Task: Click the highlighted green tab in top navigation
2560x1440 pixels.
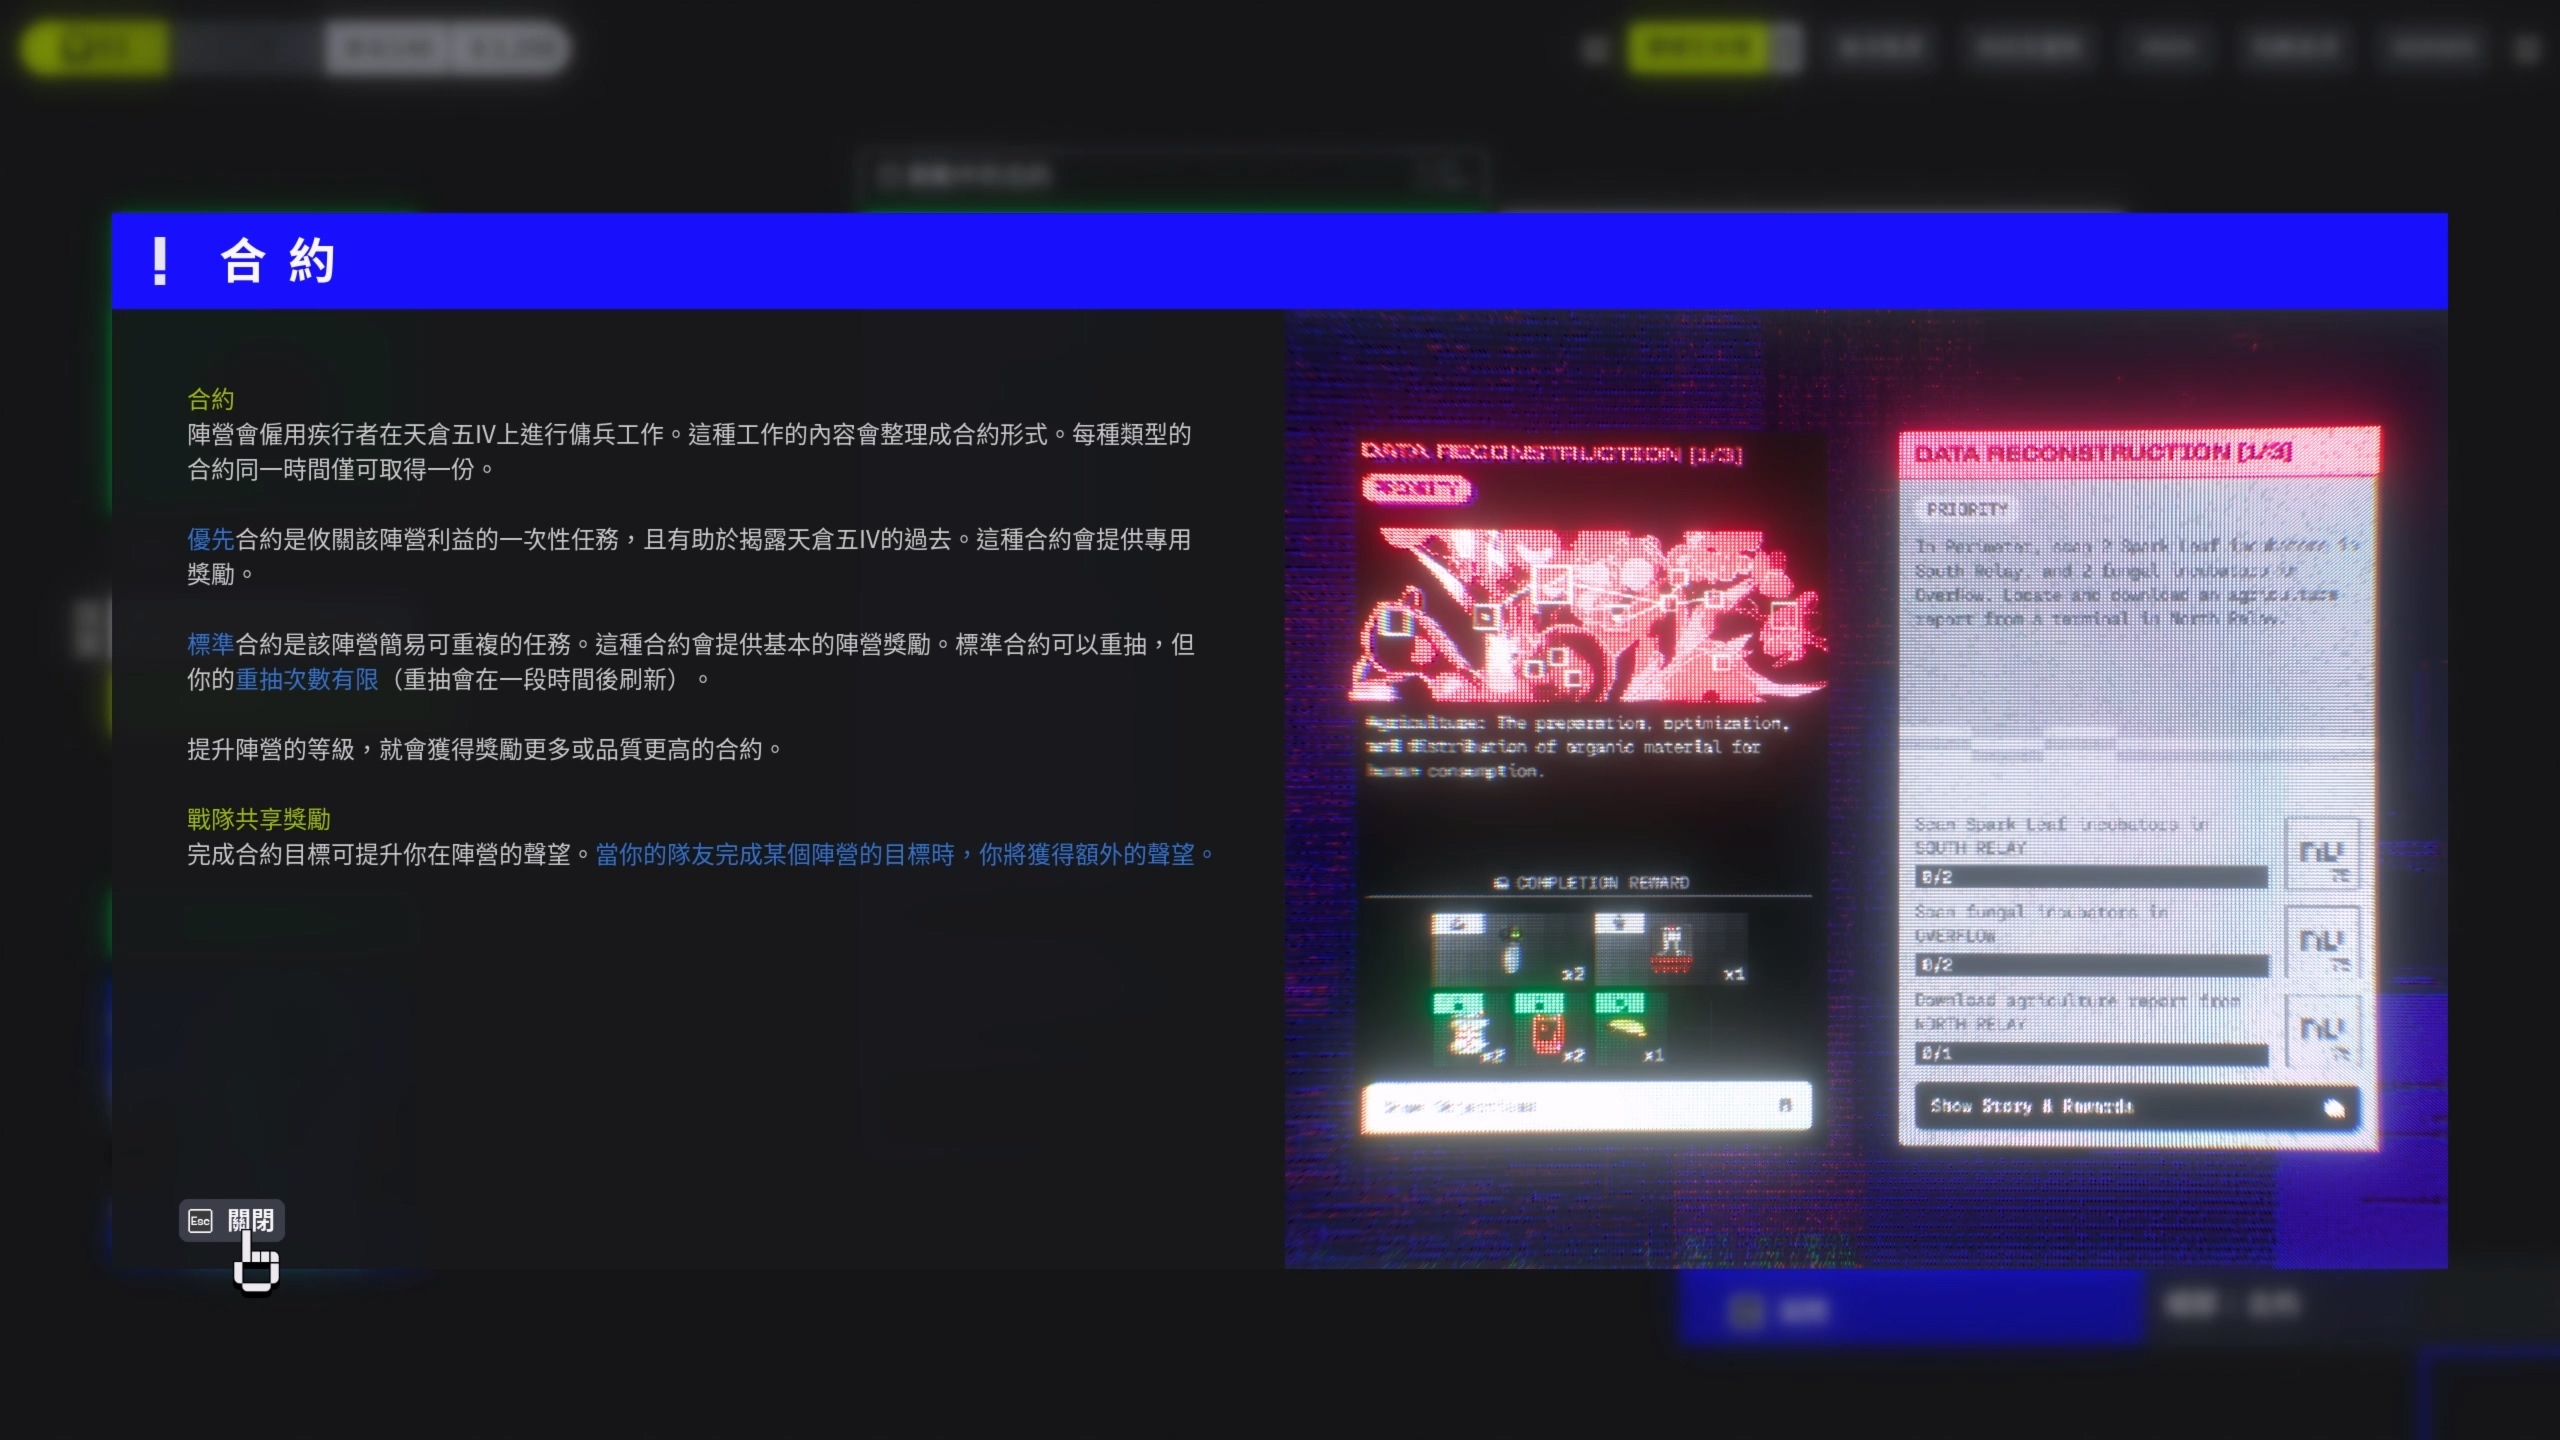Action: click(1698, 47)
